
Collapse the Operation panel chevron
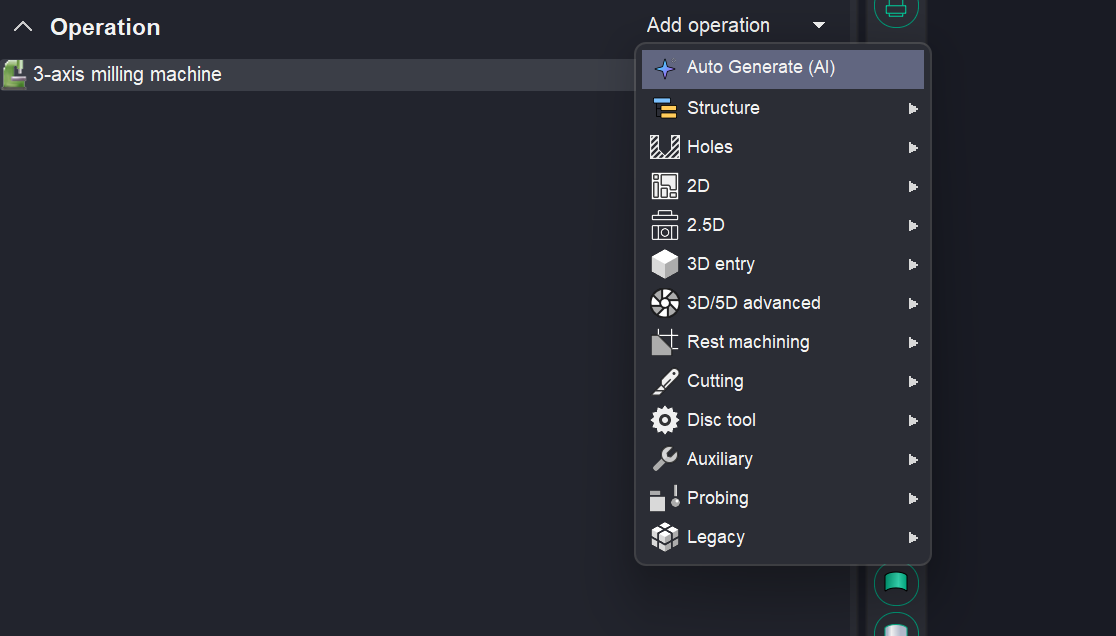pyautogui.click(x=23, y=27)
